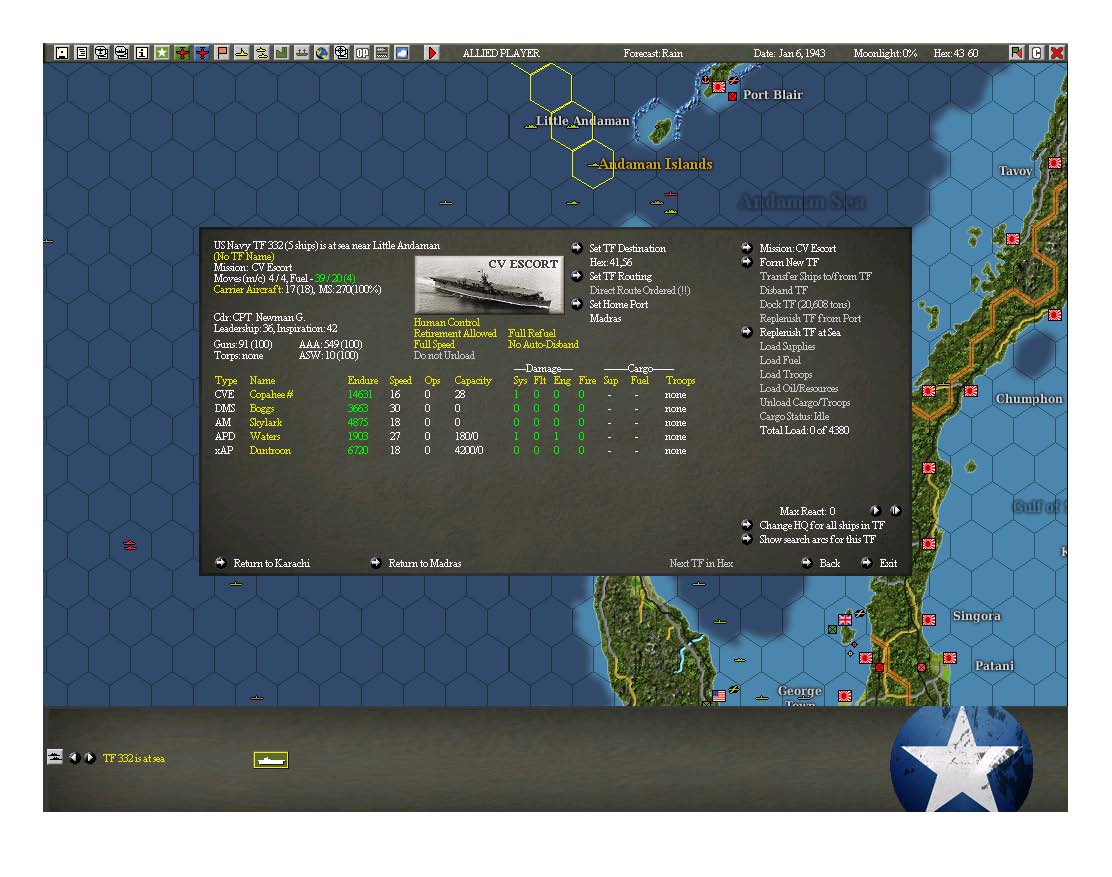Select ship Boggs in list
The image size is (1112, 877).
pos(262,408)
